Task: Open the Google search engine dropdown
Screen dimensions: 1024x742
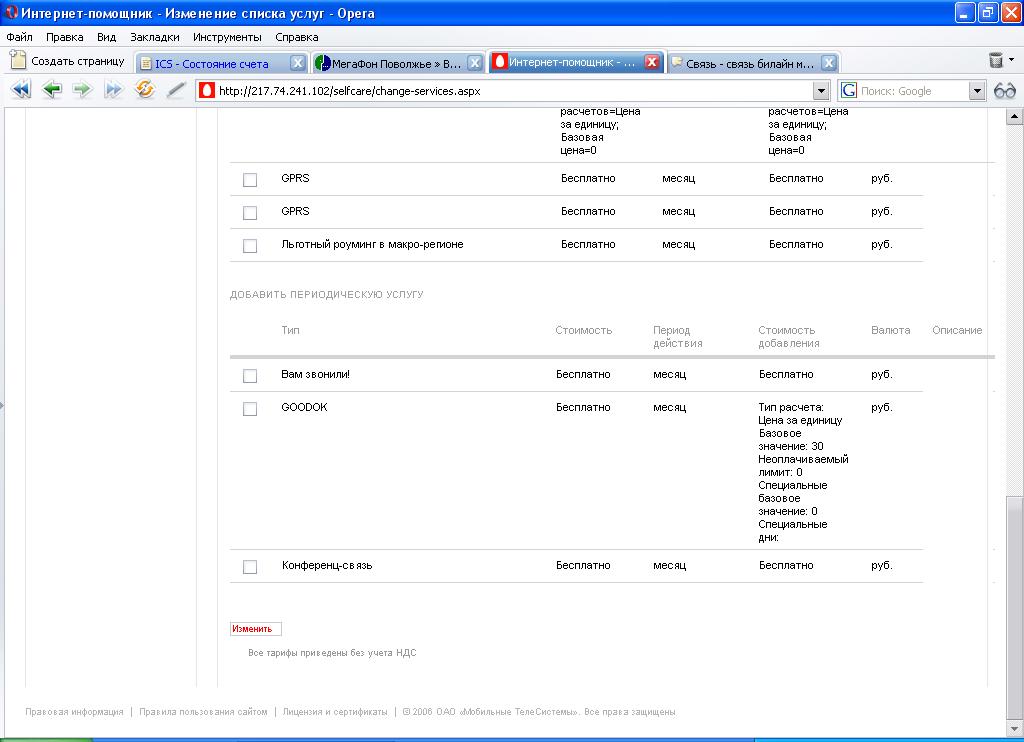Action: (977, 91)
